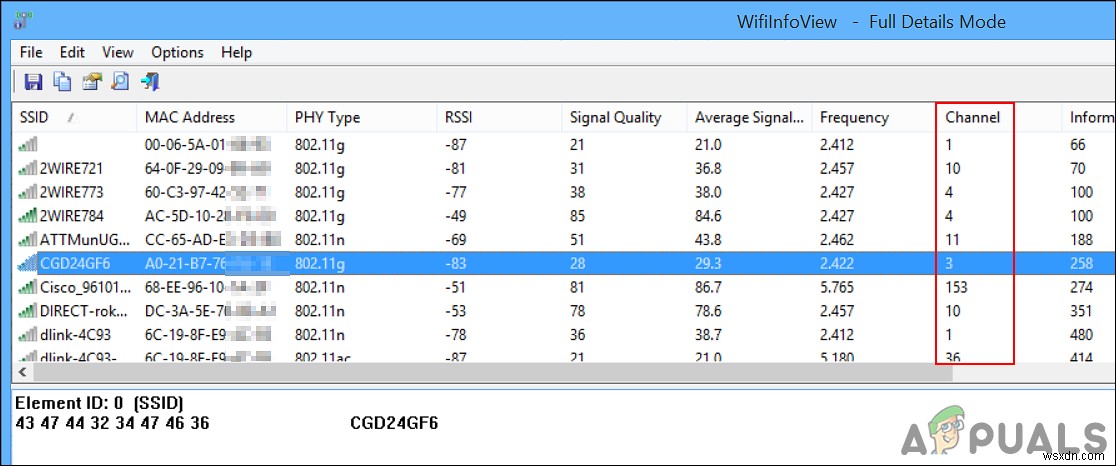This screenshot has height=466, width=1116.
Task: Click the Exit door toolbar icon
Action: click(150, 82)
